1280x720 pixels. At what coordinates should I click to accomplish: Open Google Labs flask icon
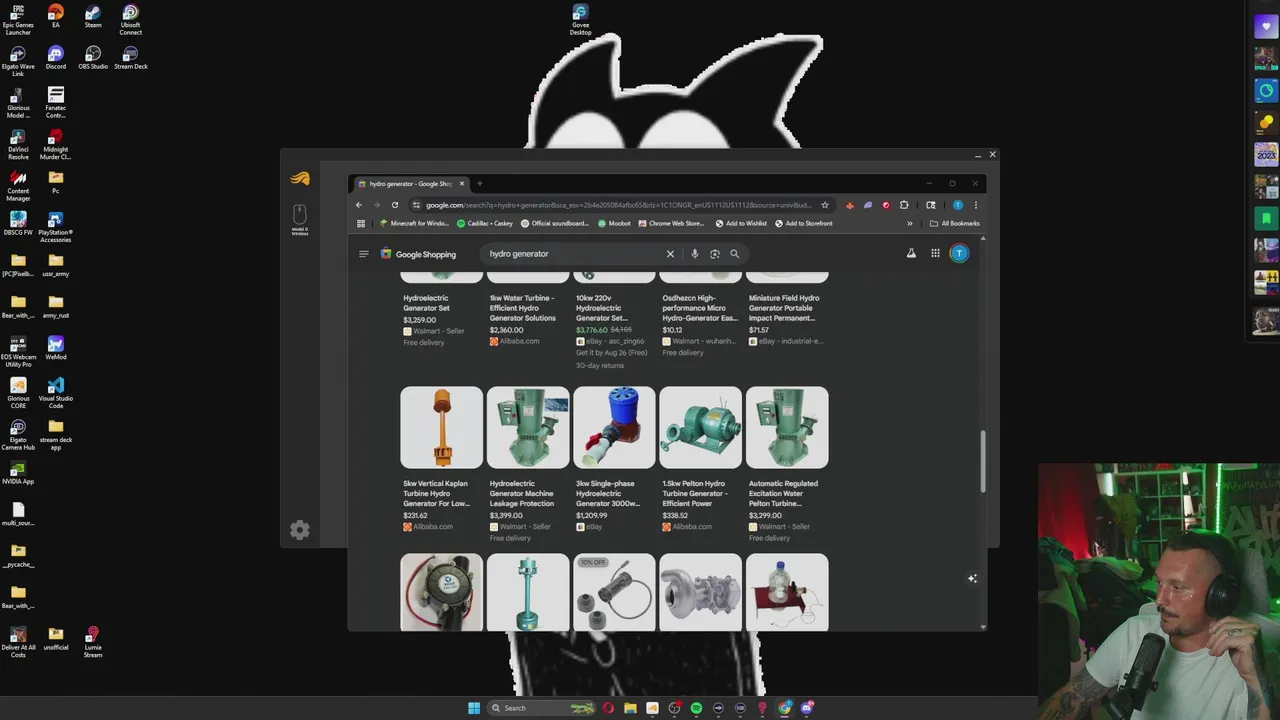coord(911,254)
